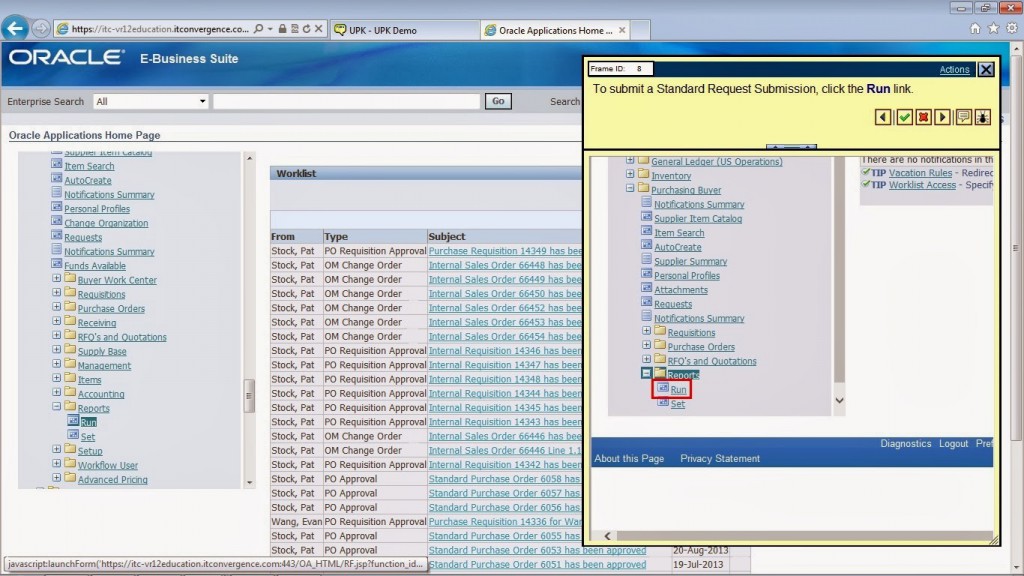The width and height of the screenshot is (1024, 576).
Task: Click the folder icon beside Receiving
Action: tap(71, 321)
